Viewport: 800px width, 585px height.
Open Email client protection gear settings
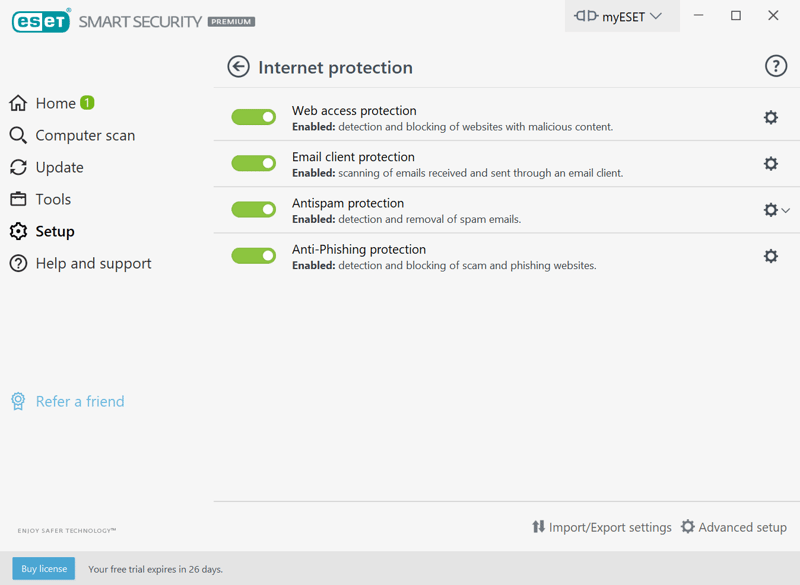click(770, 163)
